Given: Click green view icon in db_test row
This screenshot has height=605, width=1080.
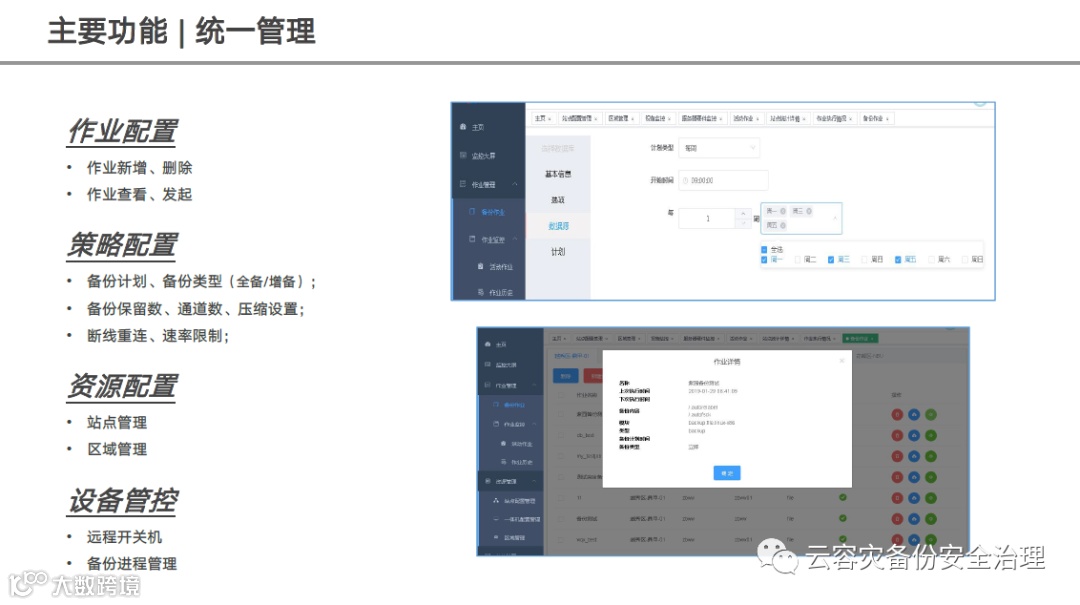Looking at the screenshot, I should [931, 435].
